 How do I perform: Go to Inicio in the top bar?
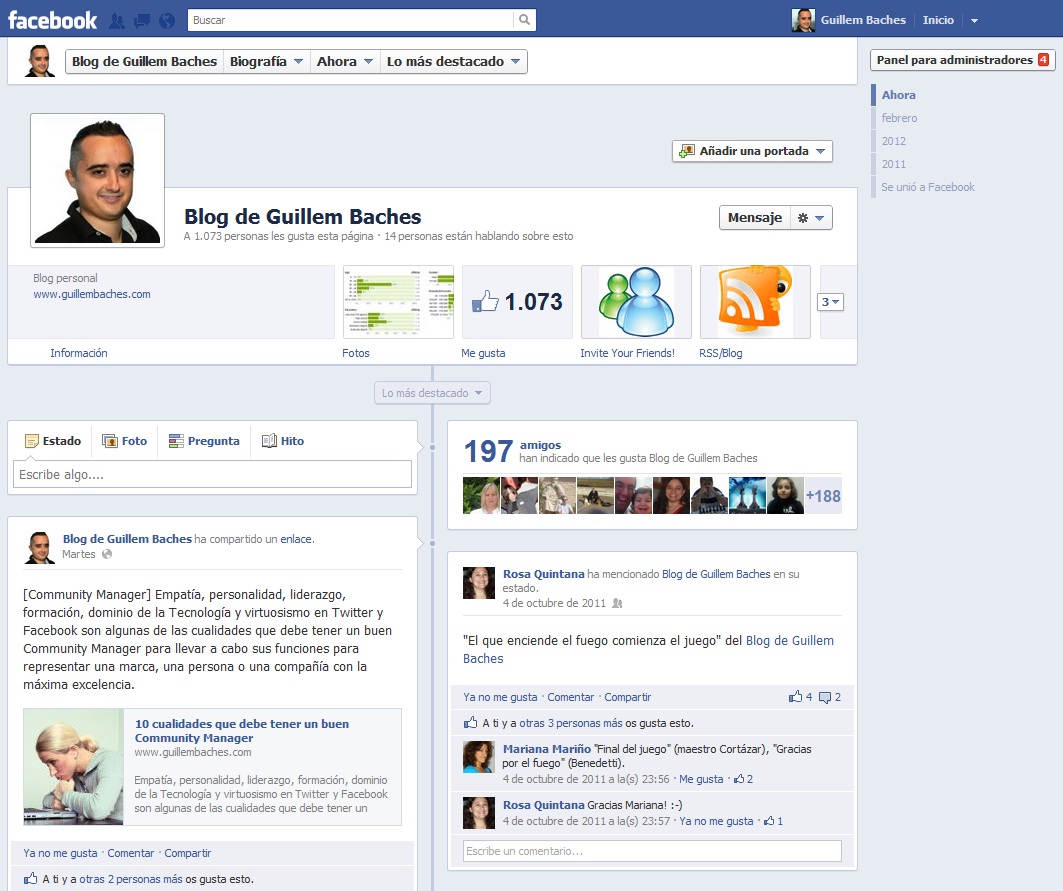pos(938,20)
